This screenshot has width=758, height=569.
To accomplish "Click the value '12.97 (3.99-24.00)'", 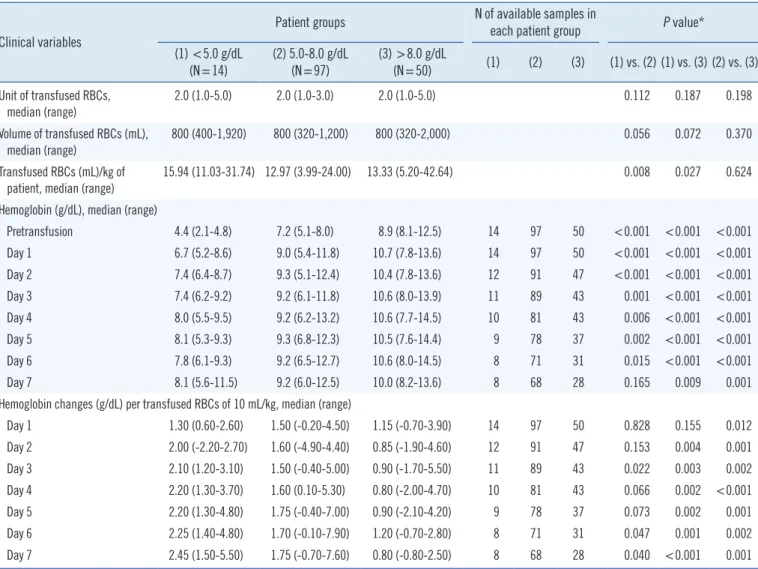I will click(x=307, y=172).
